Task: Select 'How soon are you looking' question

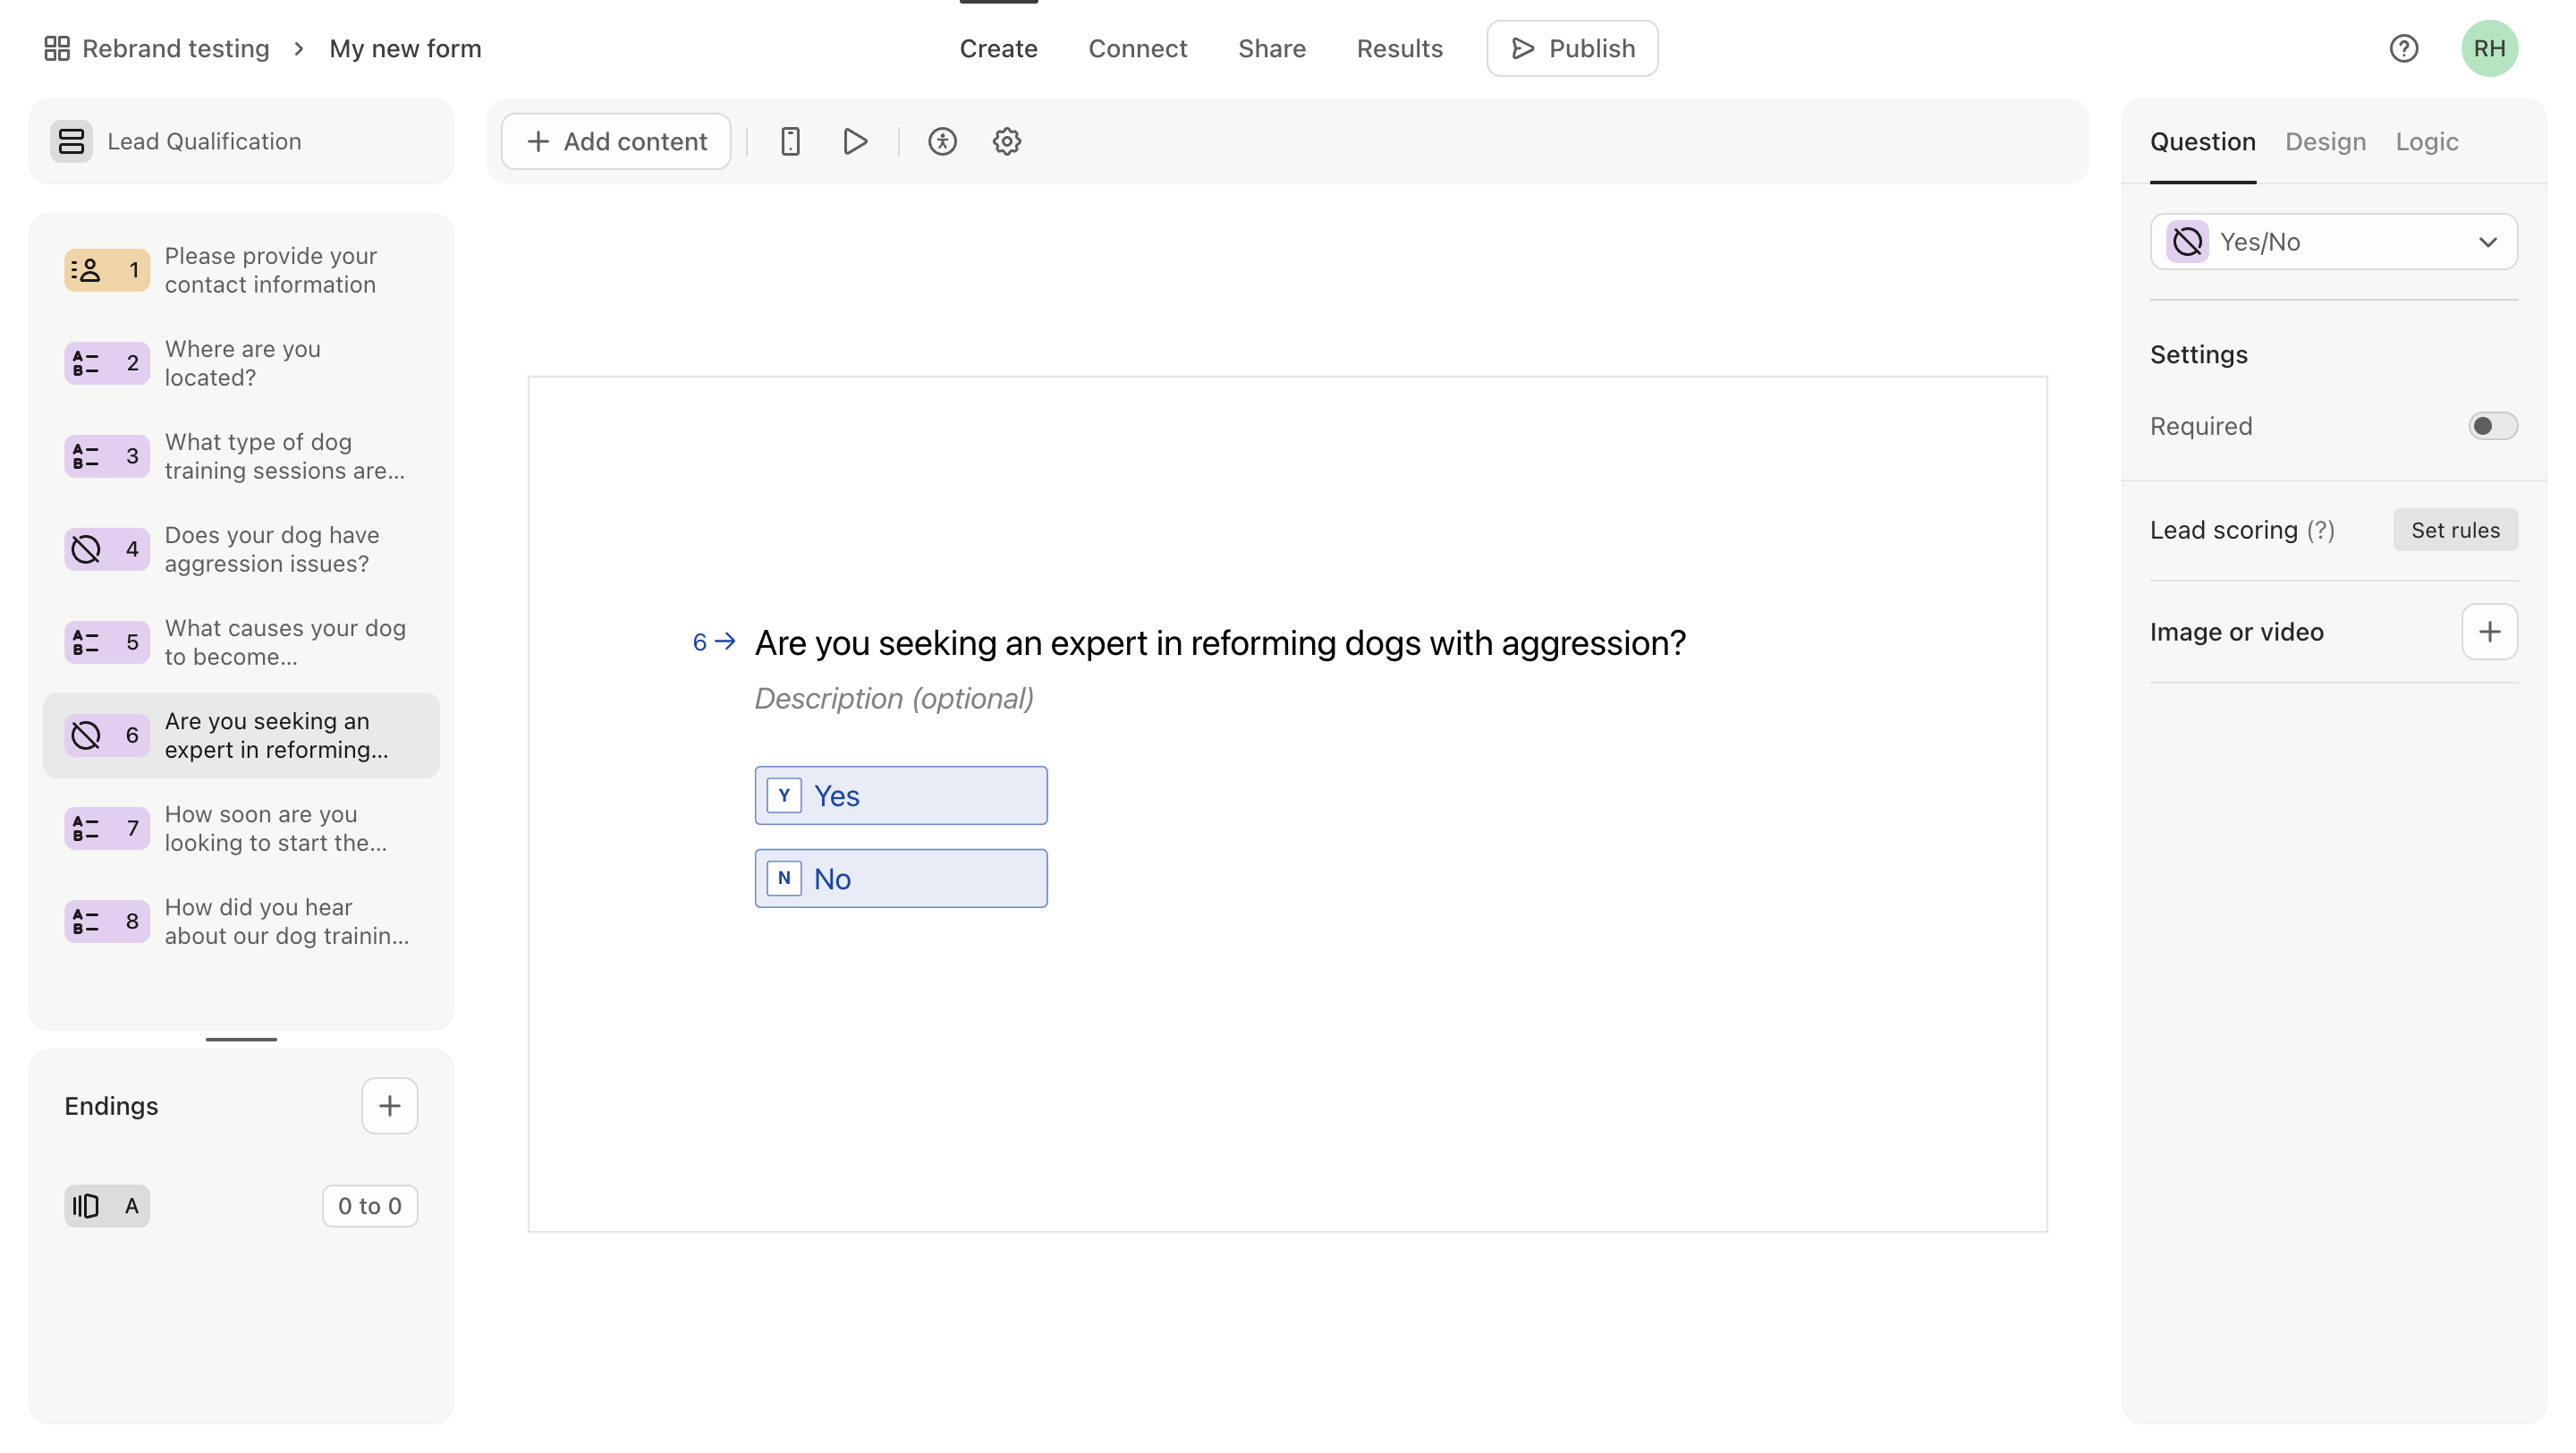Action: (241, 828)
